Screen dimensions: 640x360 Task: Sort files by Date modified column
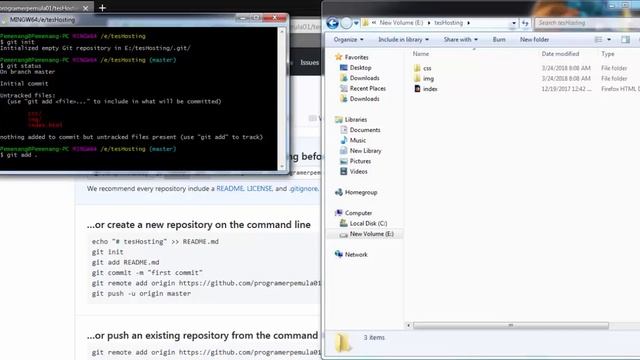tap(560, 54)
